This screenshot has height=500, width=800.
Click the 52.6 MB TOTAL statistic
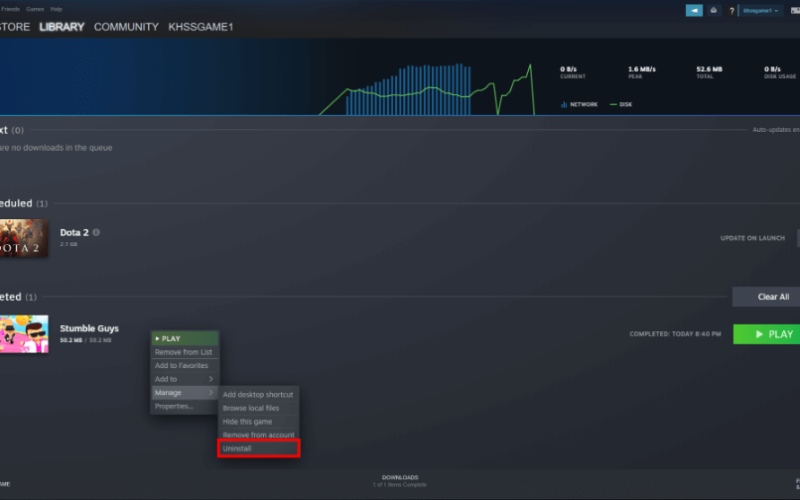click(x=709, y=72)
